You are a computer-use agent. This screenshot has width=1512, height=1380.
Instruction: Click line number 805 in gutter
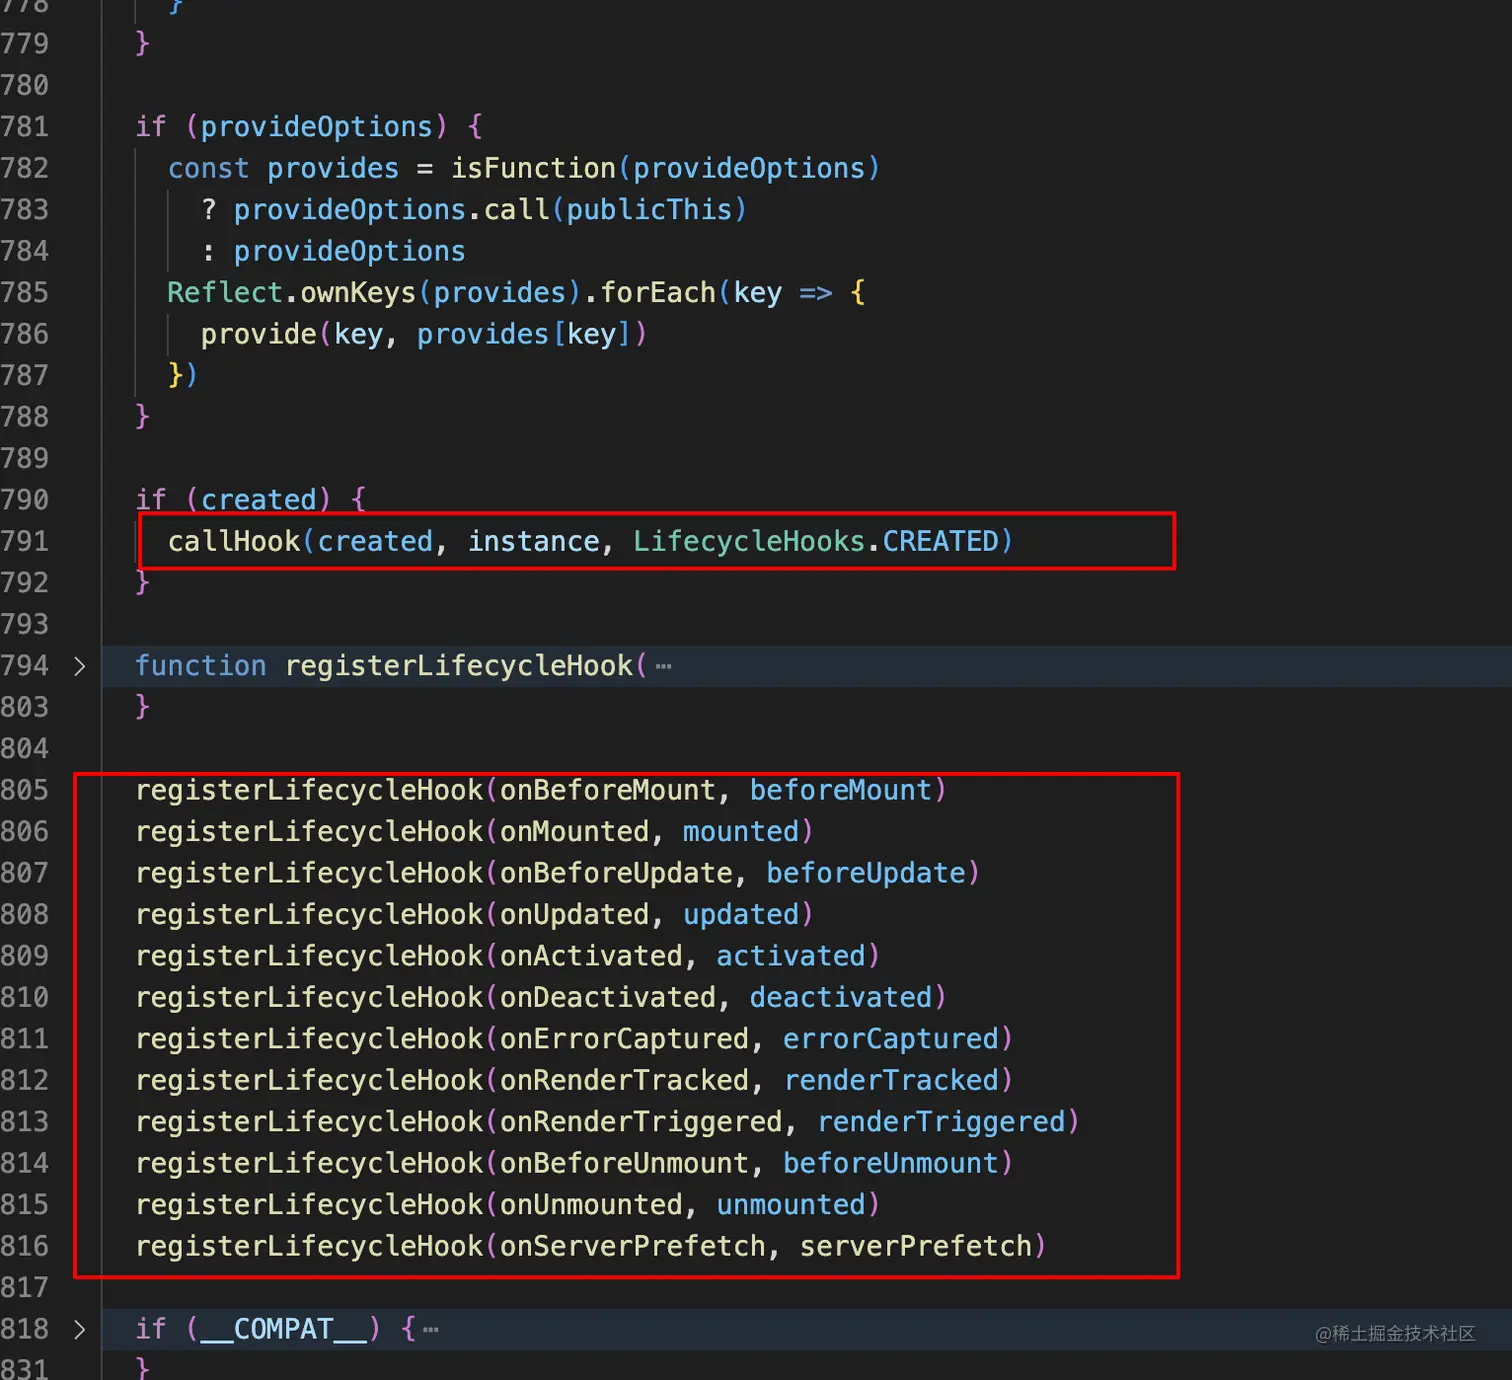25,790
